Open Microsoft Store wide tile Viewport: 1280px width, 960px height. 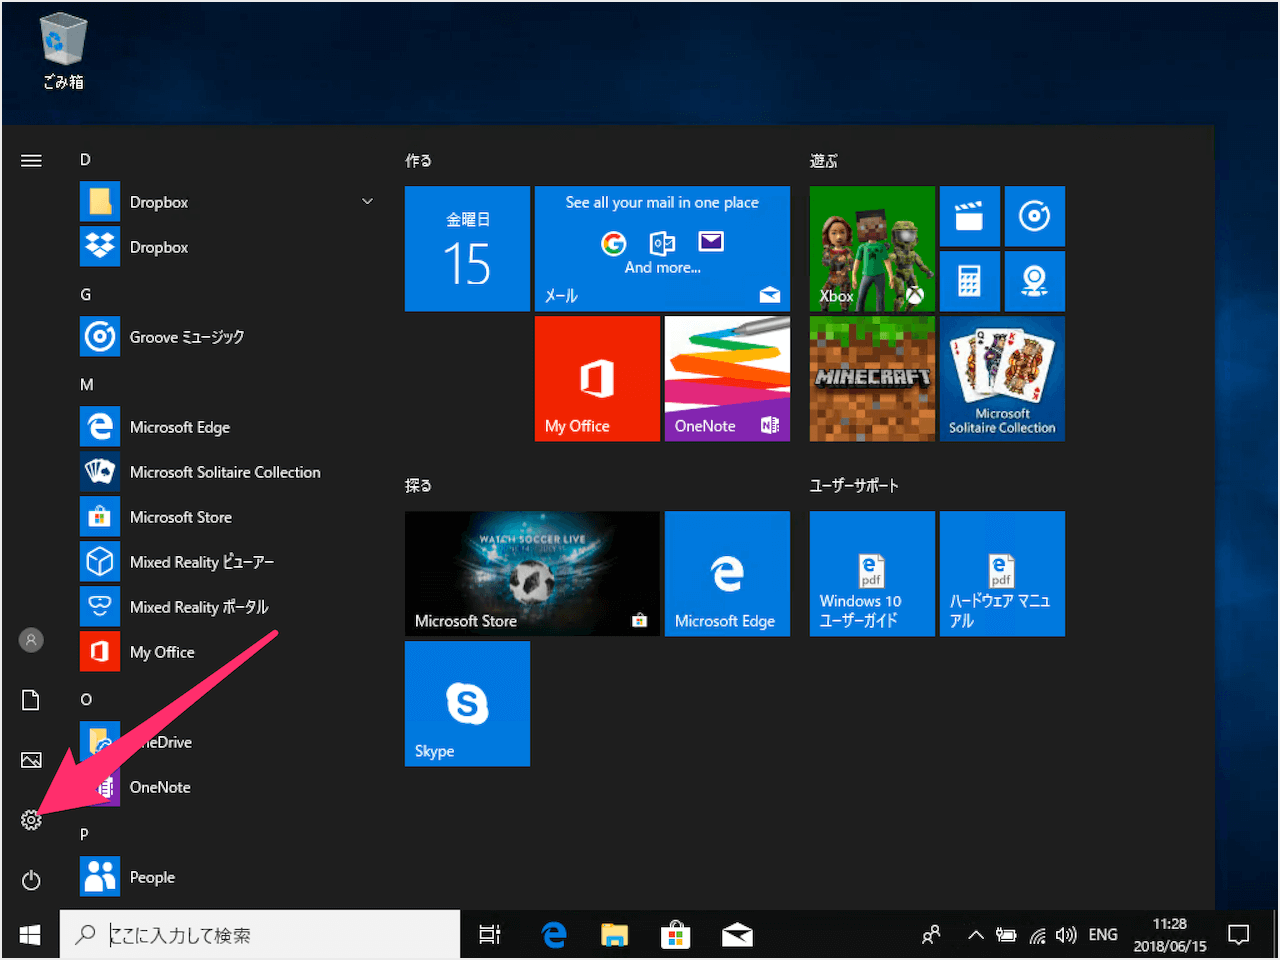pos(532,574)
